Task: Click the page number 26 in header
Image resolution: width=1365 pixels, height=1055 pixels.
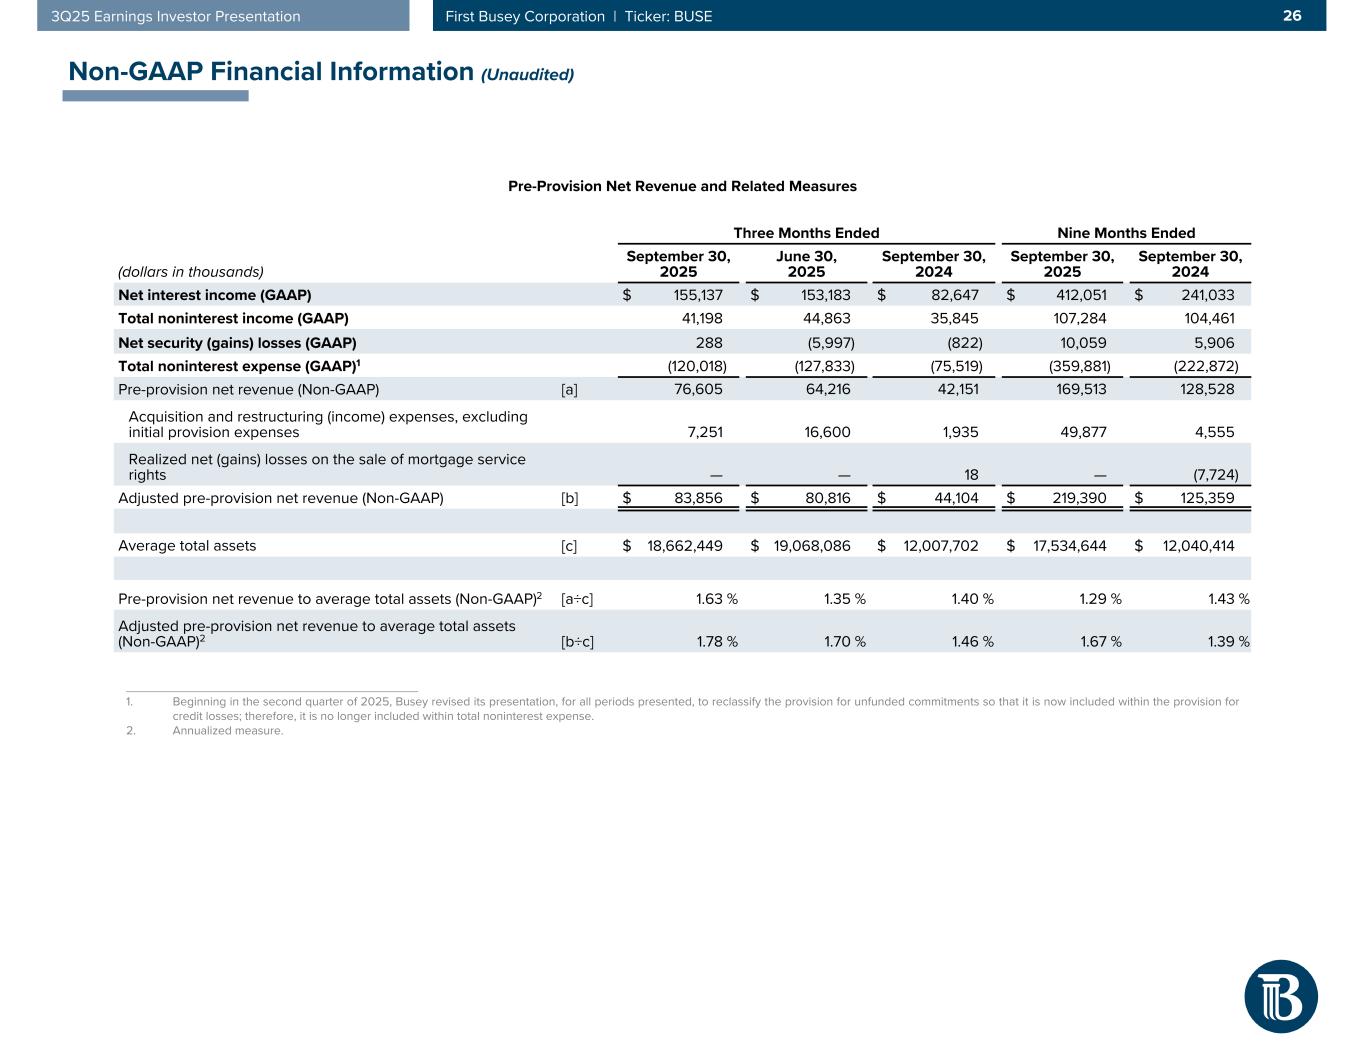Action: click(x=1292, y=15)
